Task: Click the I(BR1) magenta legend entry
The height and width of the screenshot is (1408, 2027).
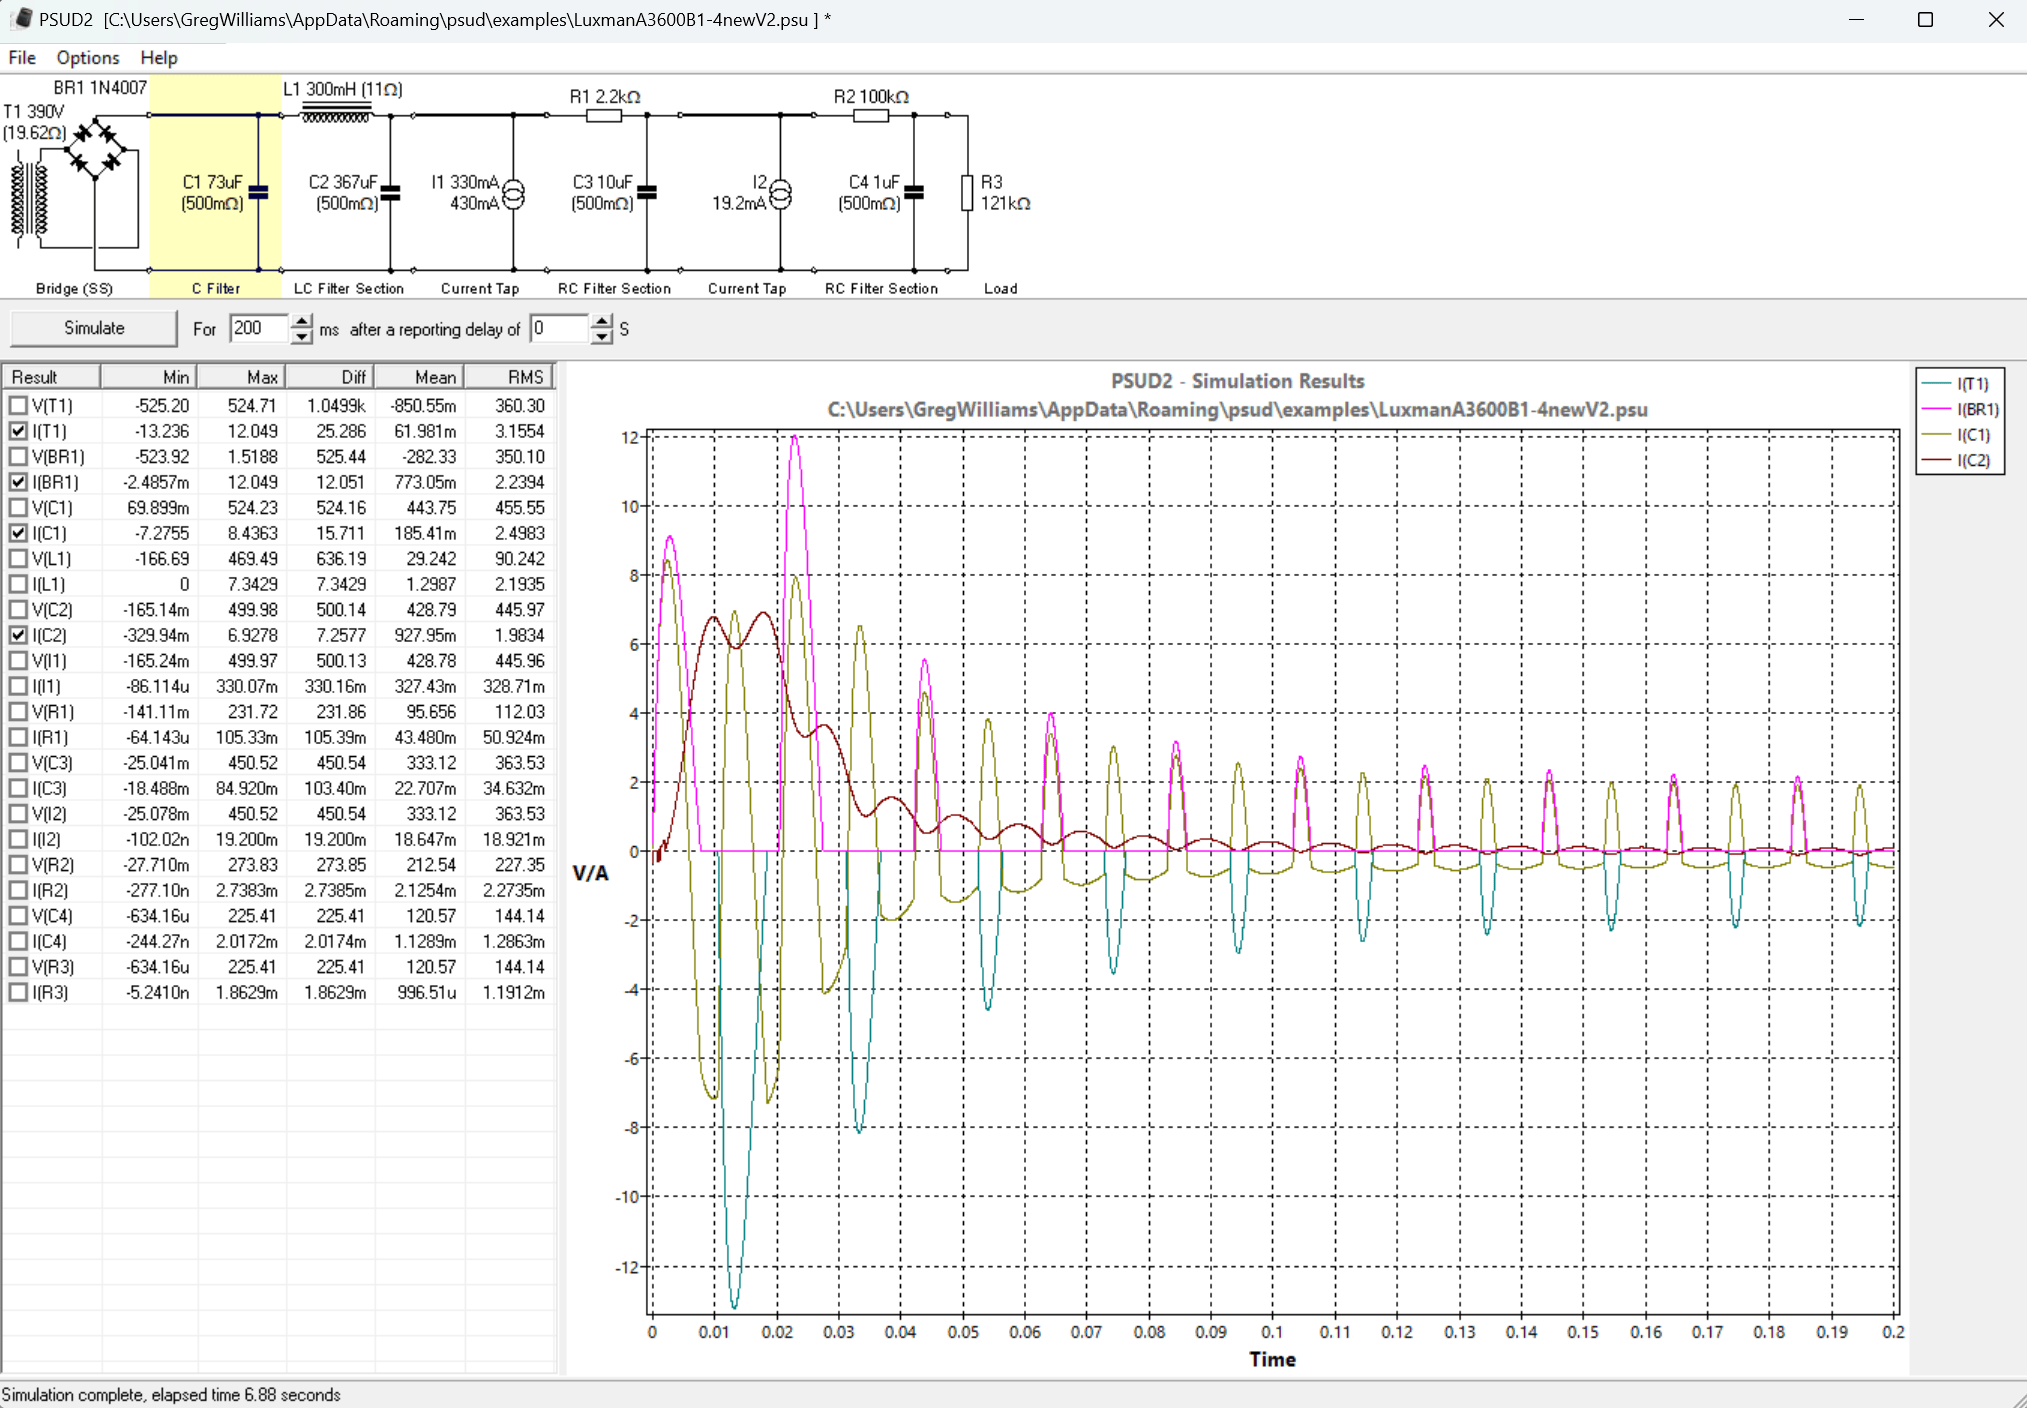Action: [x=1960, y=409]
